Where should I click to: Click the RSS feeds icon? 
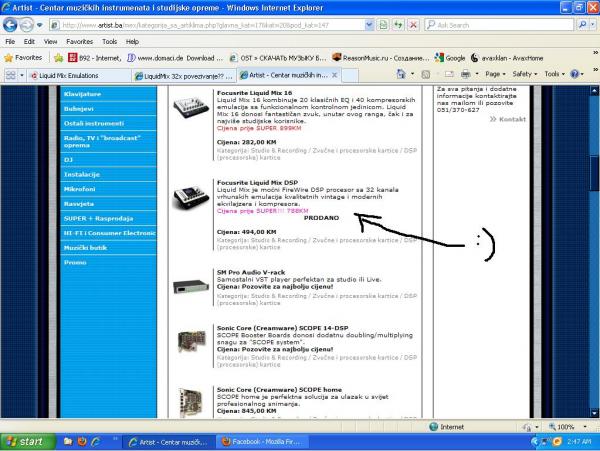tap(426, 75)
